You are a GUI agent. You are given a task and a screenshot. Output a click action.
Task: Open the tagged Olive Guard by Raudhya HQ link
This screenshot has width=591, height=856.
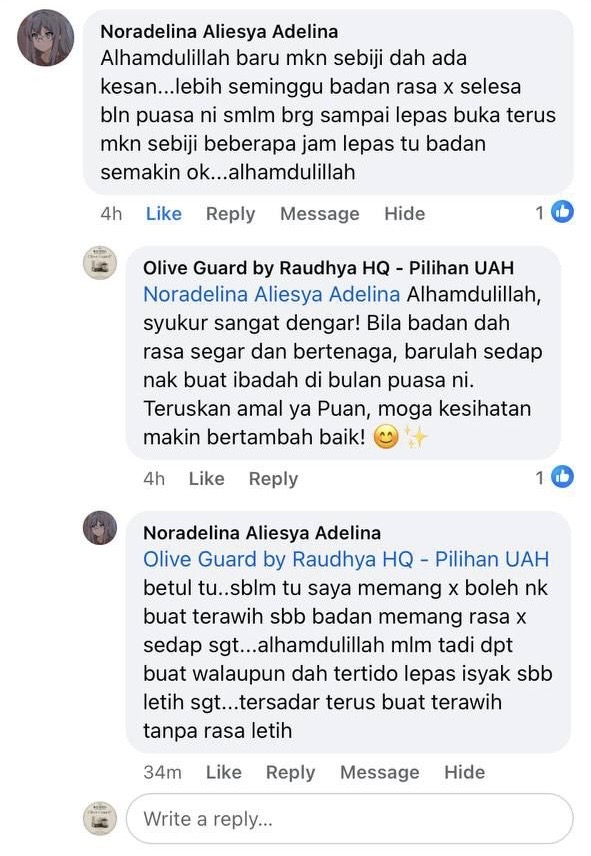[x=346, y=560]
